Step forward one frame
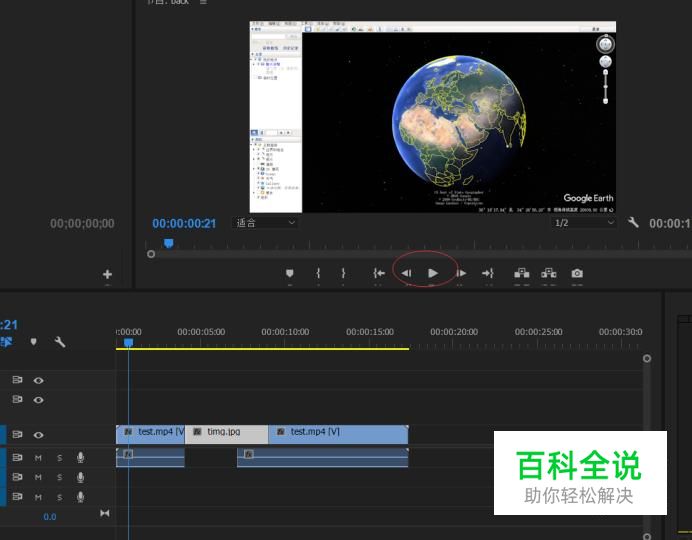The image size is (692, 540). (x=461, y=274)
